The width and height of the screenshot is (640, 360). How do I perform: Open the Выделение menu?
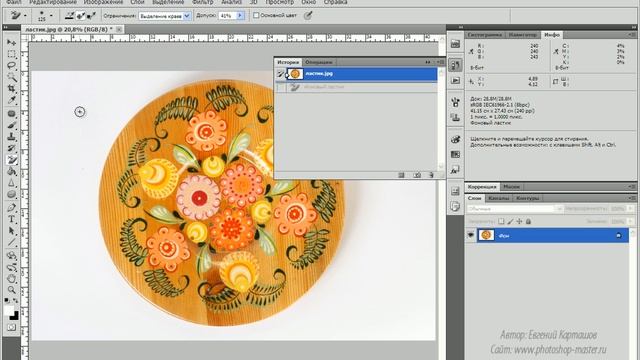coord(168,2)
